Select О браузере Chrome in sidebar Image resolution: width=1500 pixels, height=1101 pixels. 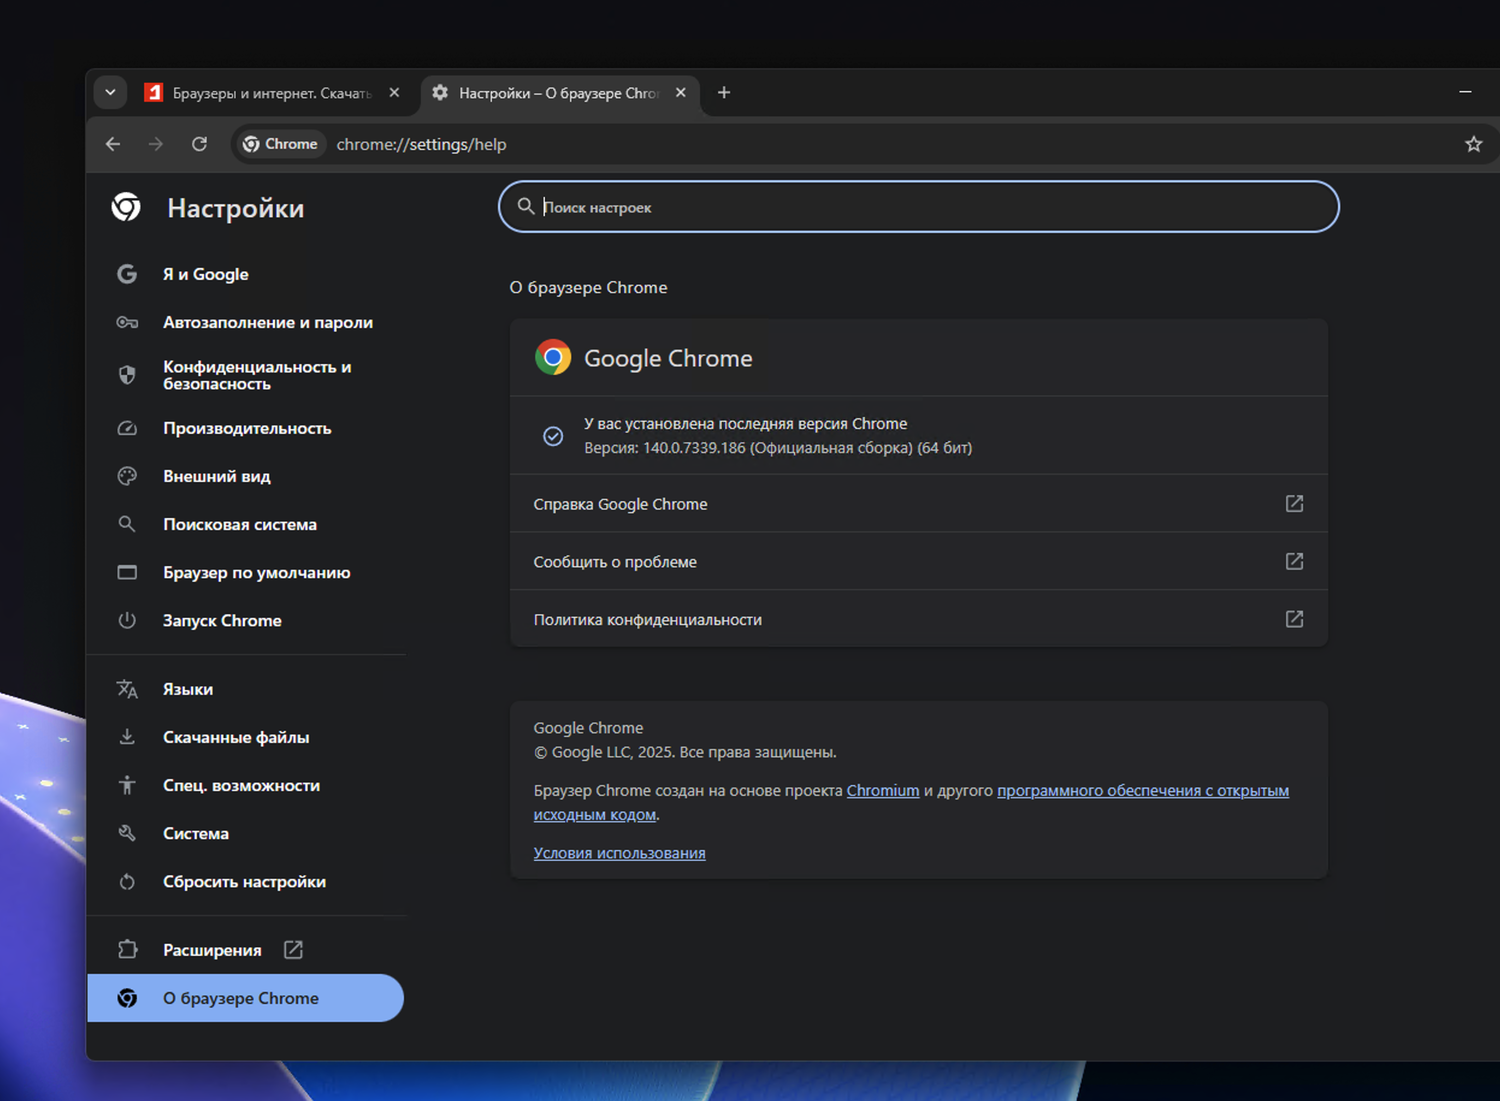tap(245, 998)
